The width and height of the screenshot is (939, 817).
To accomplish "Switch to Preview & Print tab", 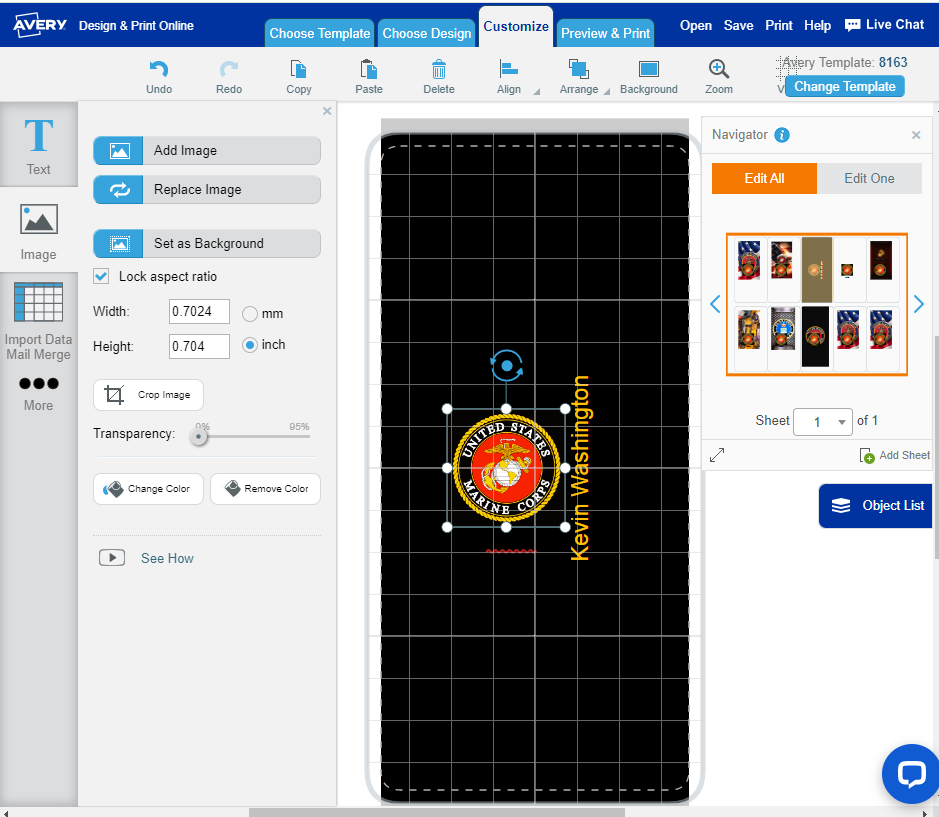I will click(605, 33).
